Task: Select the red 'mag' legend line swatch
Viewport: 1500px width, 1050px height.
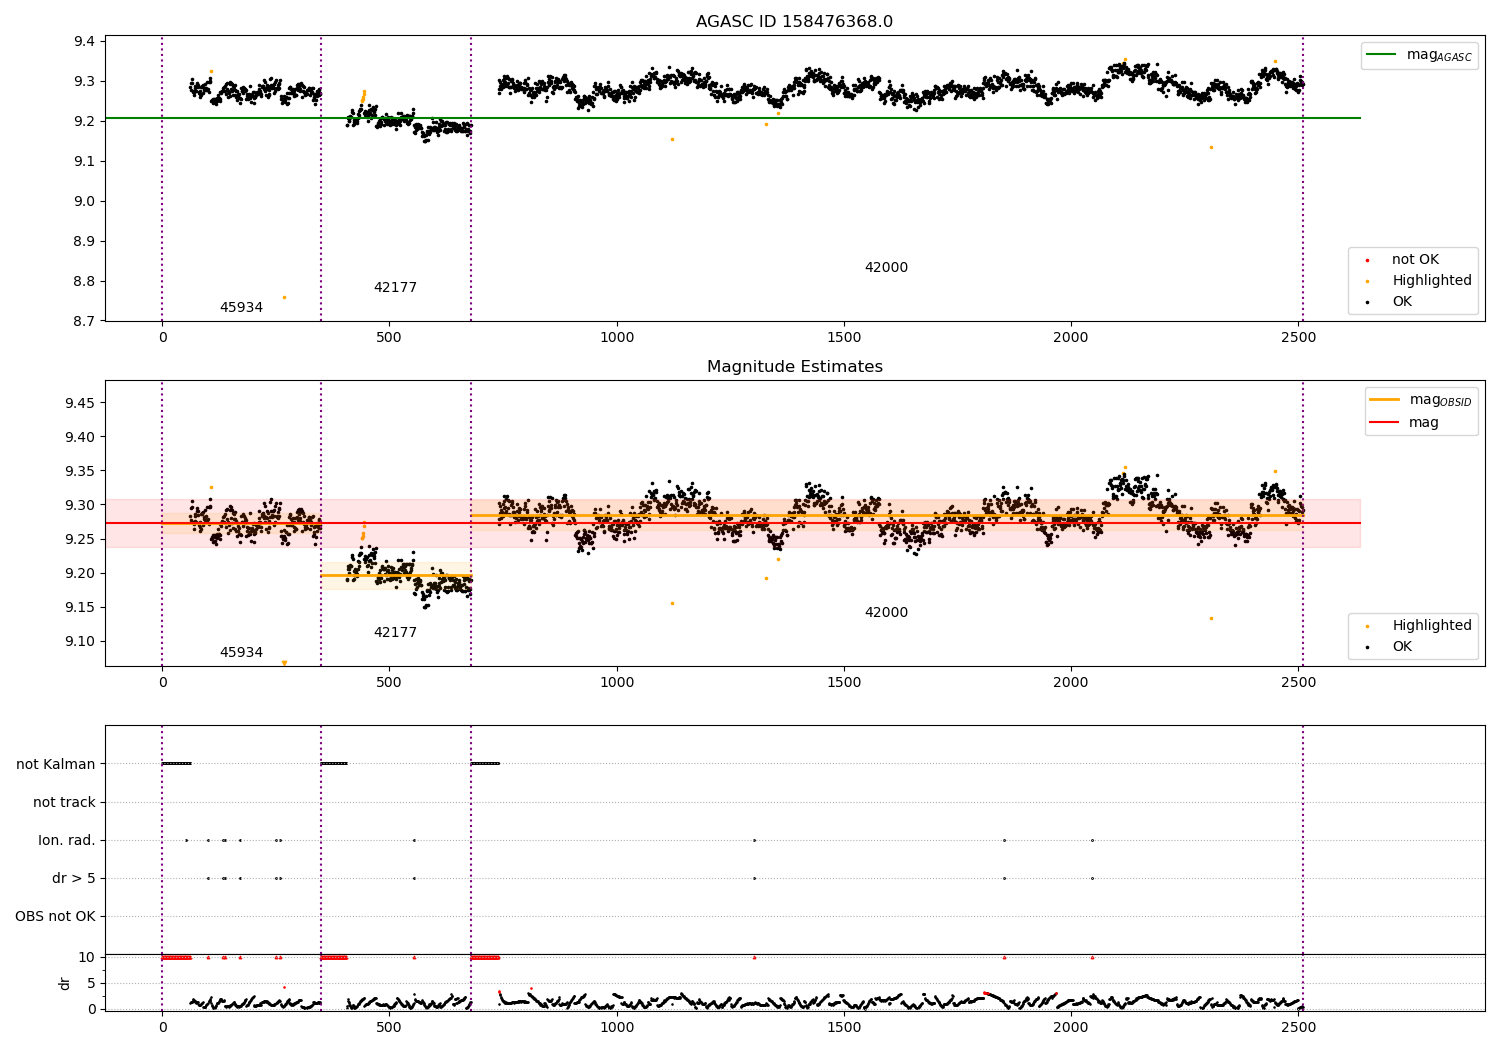Action: pyautogui.click(x=1384, y=423)
